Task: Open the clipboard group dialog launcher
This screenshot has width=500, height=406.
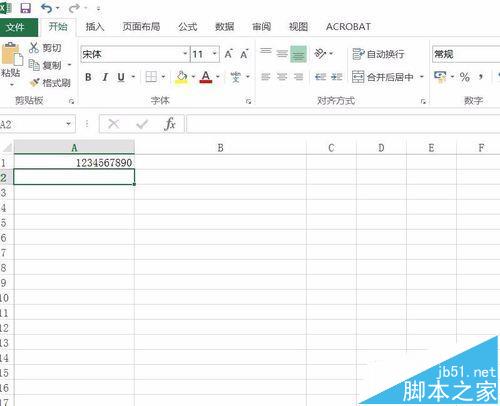Action: (71, 101)
